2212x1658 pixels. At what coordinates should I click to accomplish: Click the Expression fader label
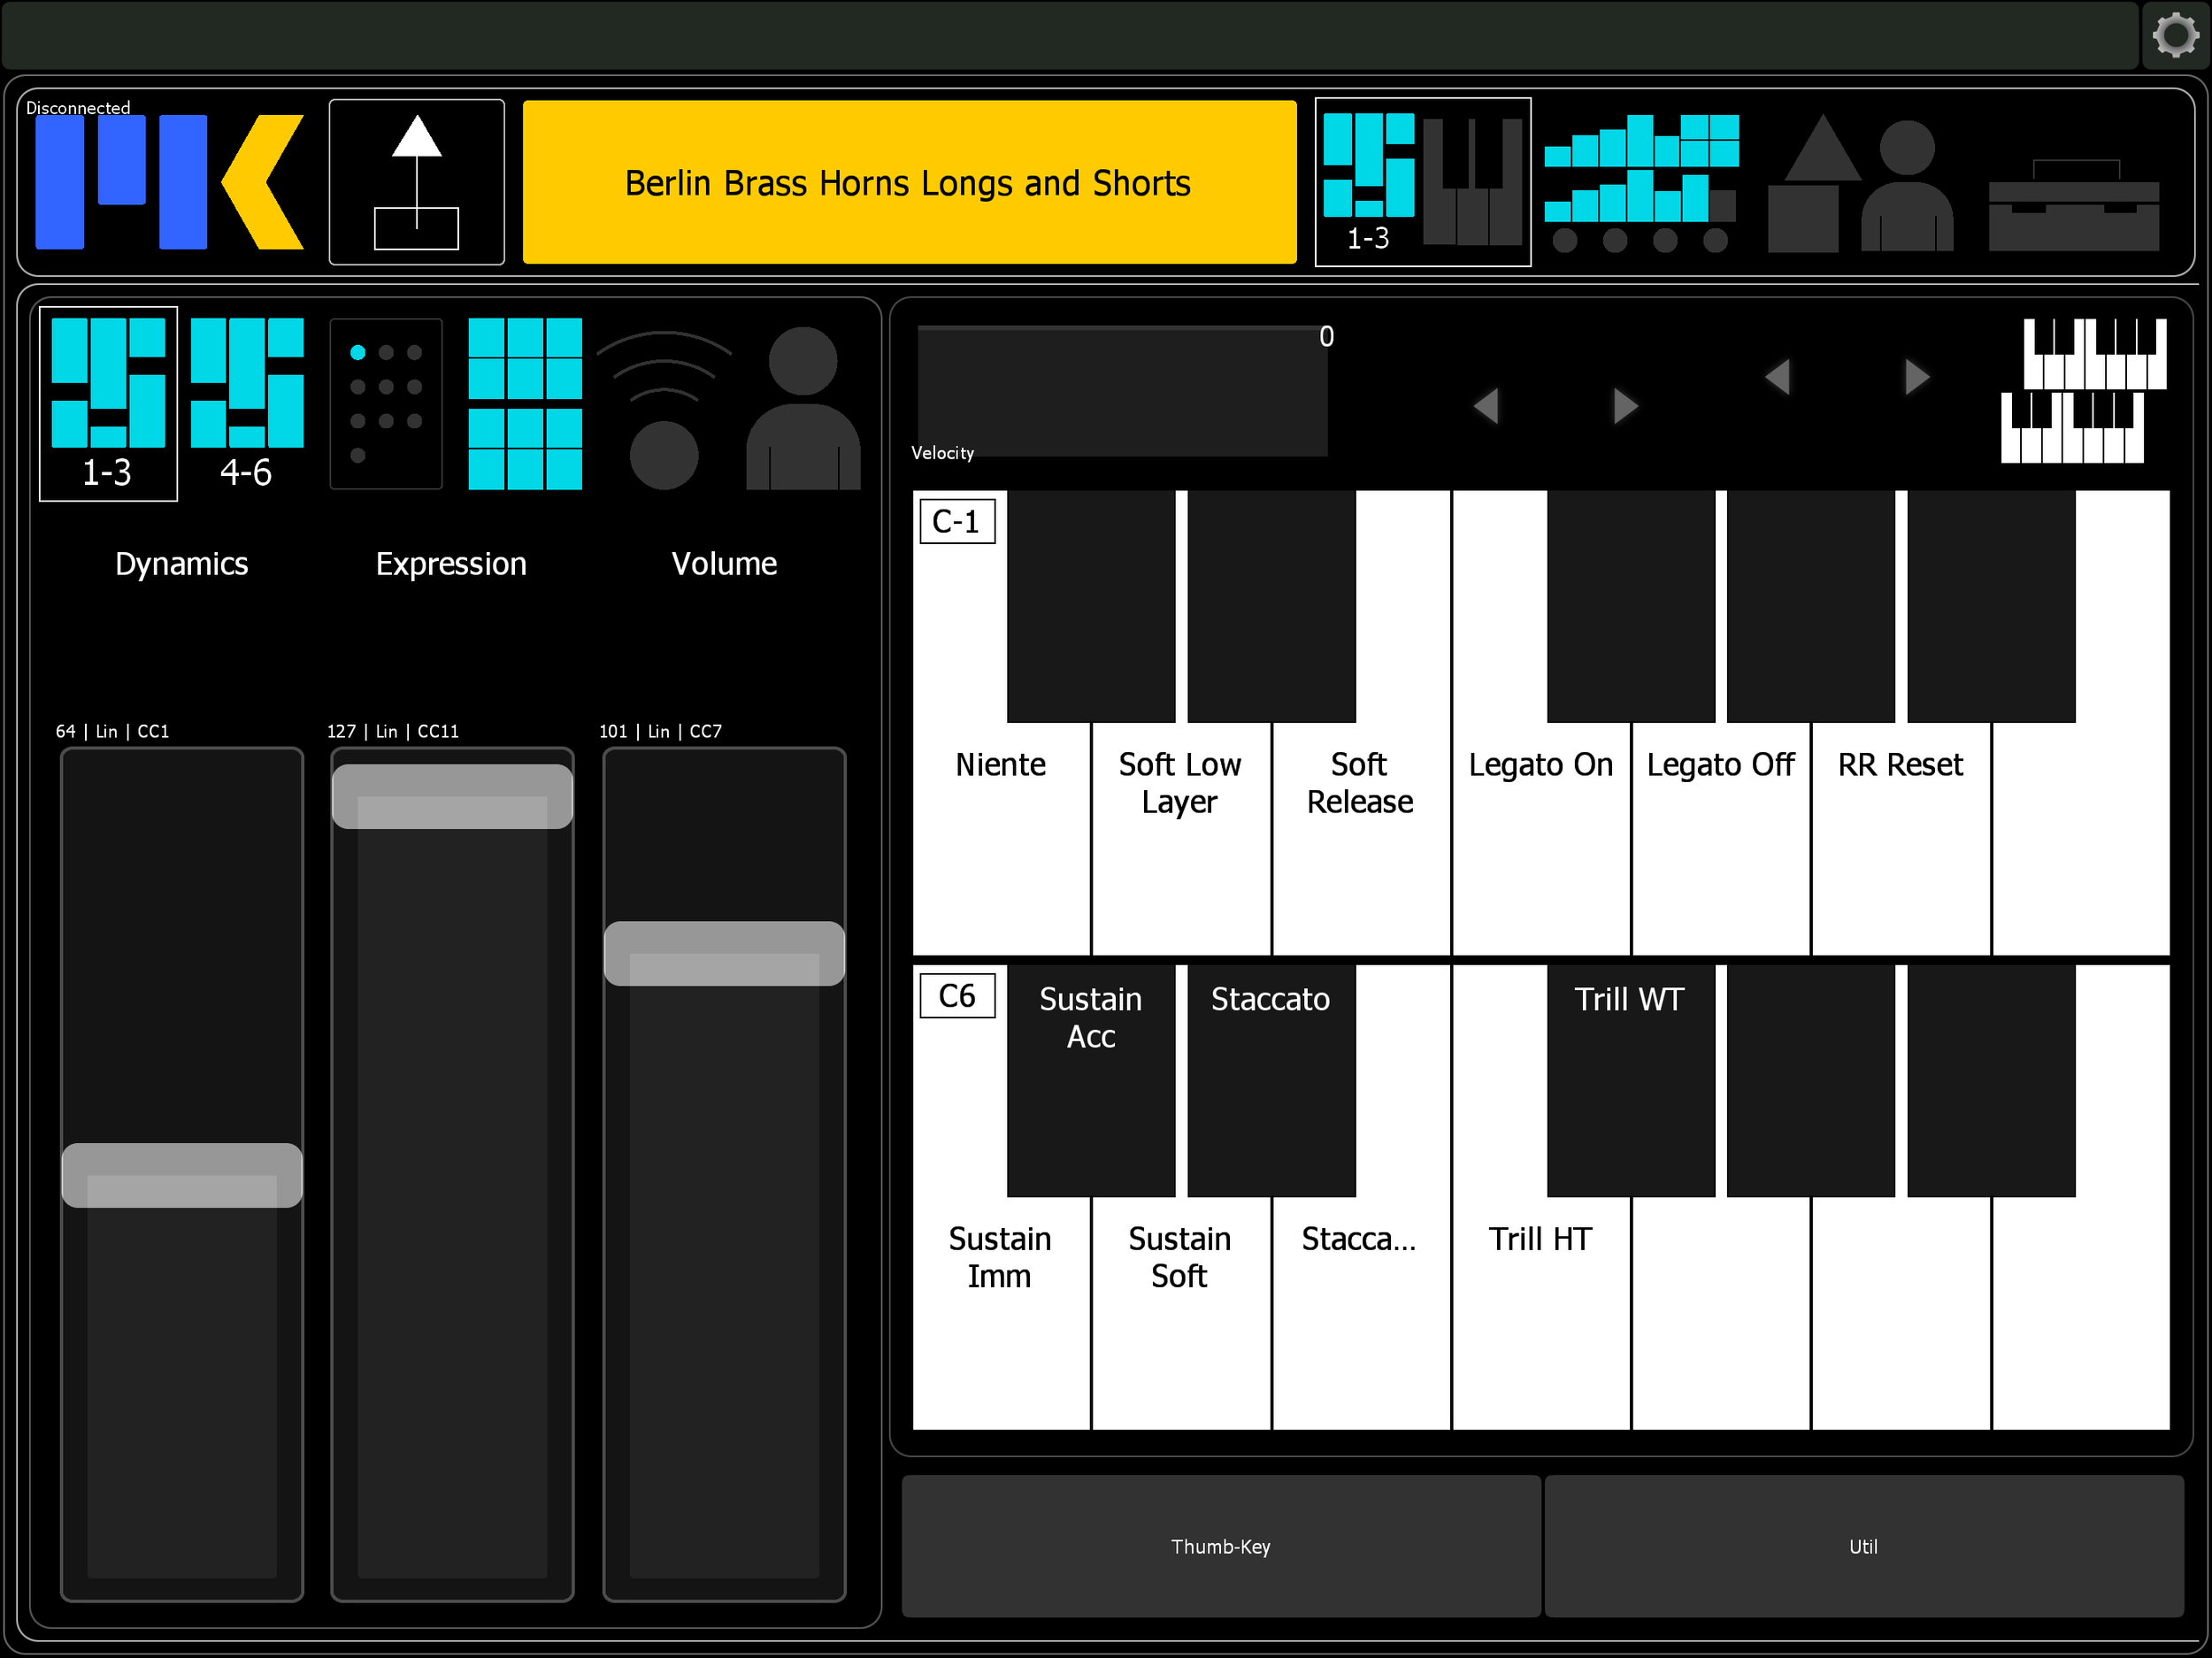(451, 564)
